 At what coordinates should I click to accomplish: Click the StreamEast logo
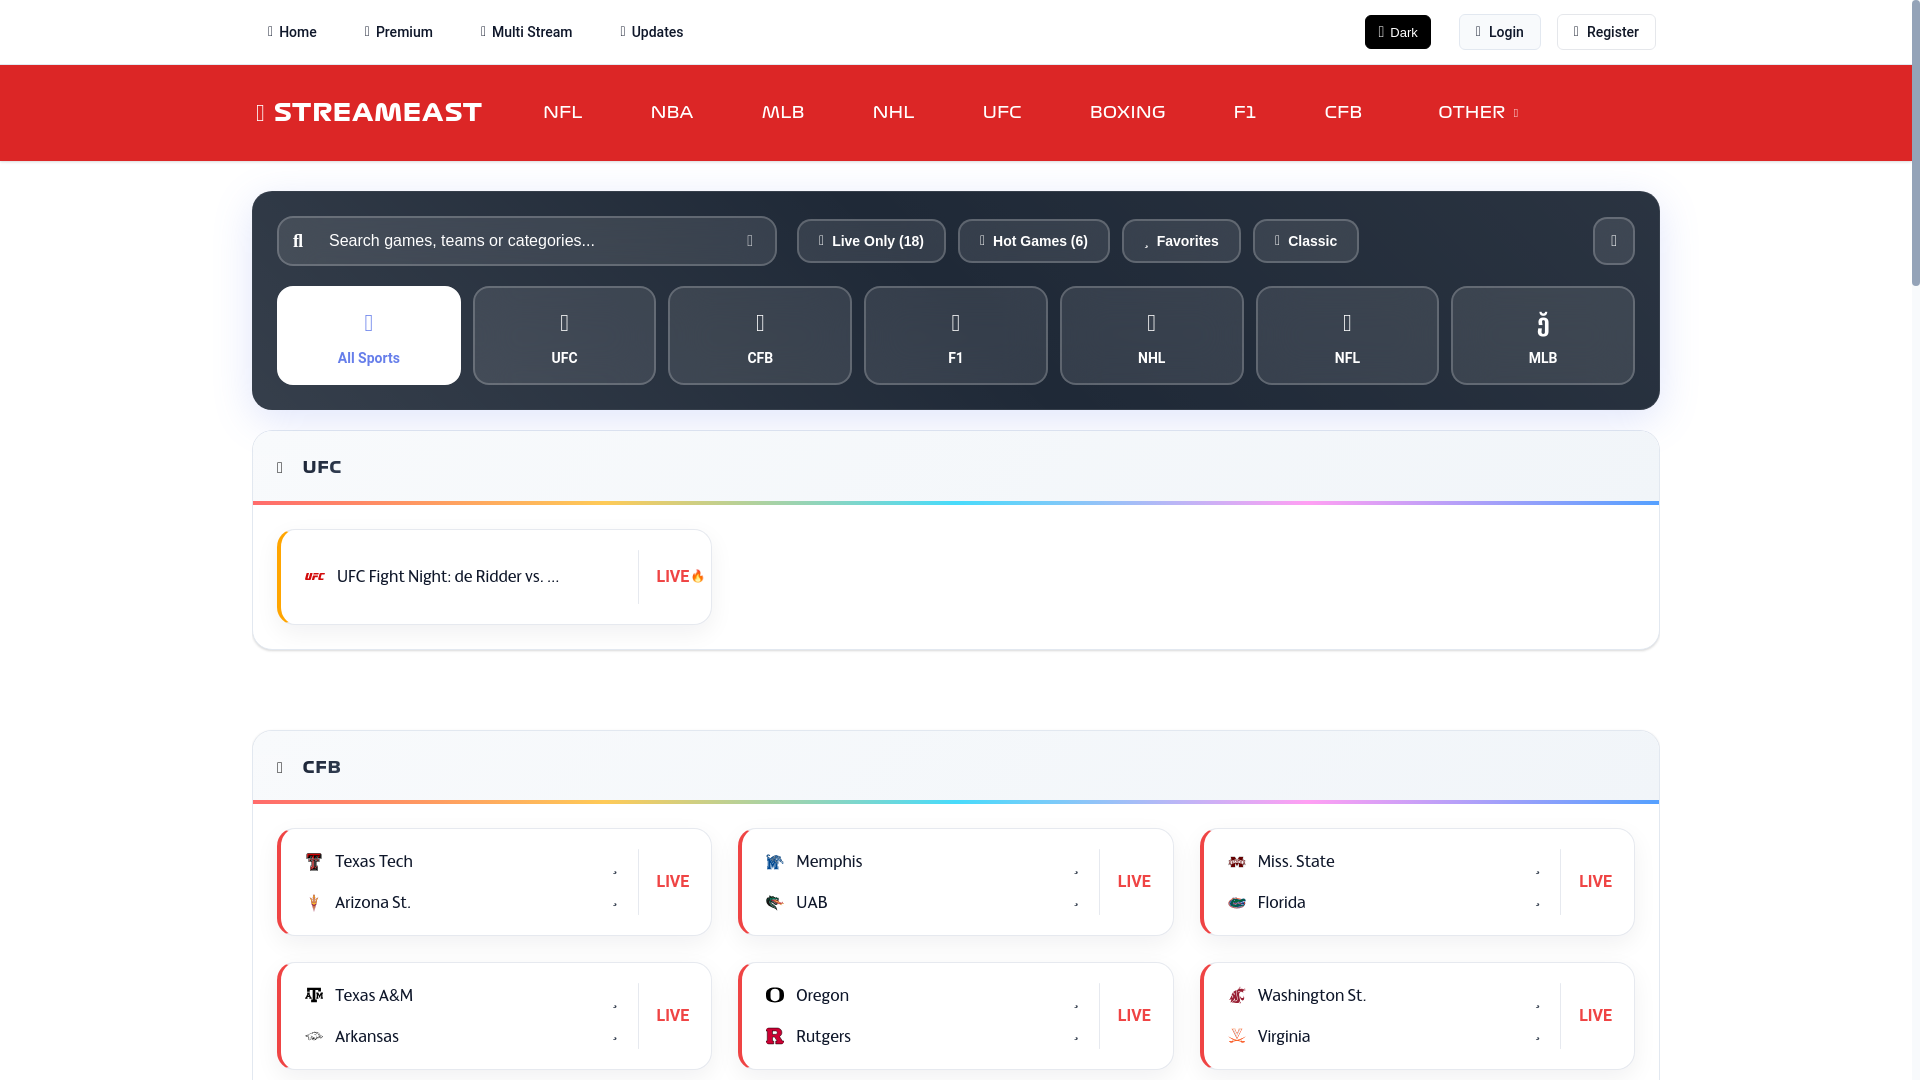(x=369, y=113)
